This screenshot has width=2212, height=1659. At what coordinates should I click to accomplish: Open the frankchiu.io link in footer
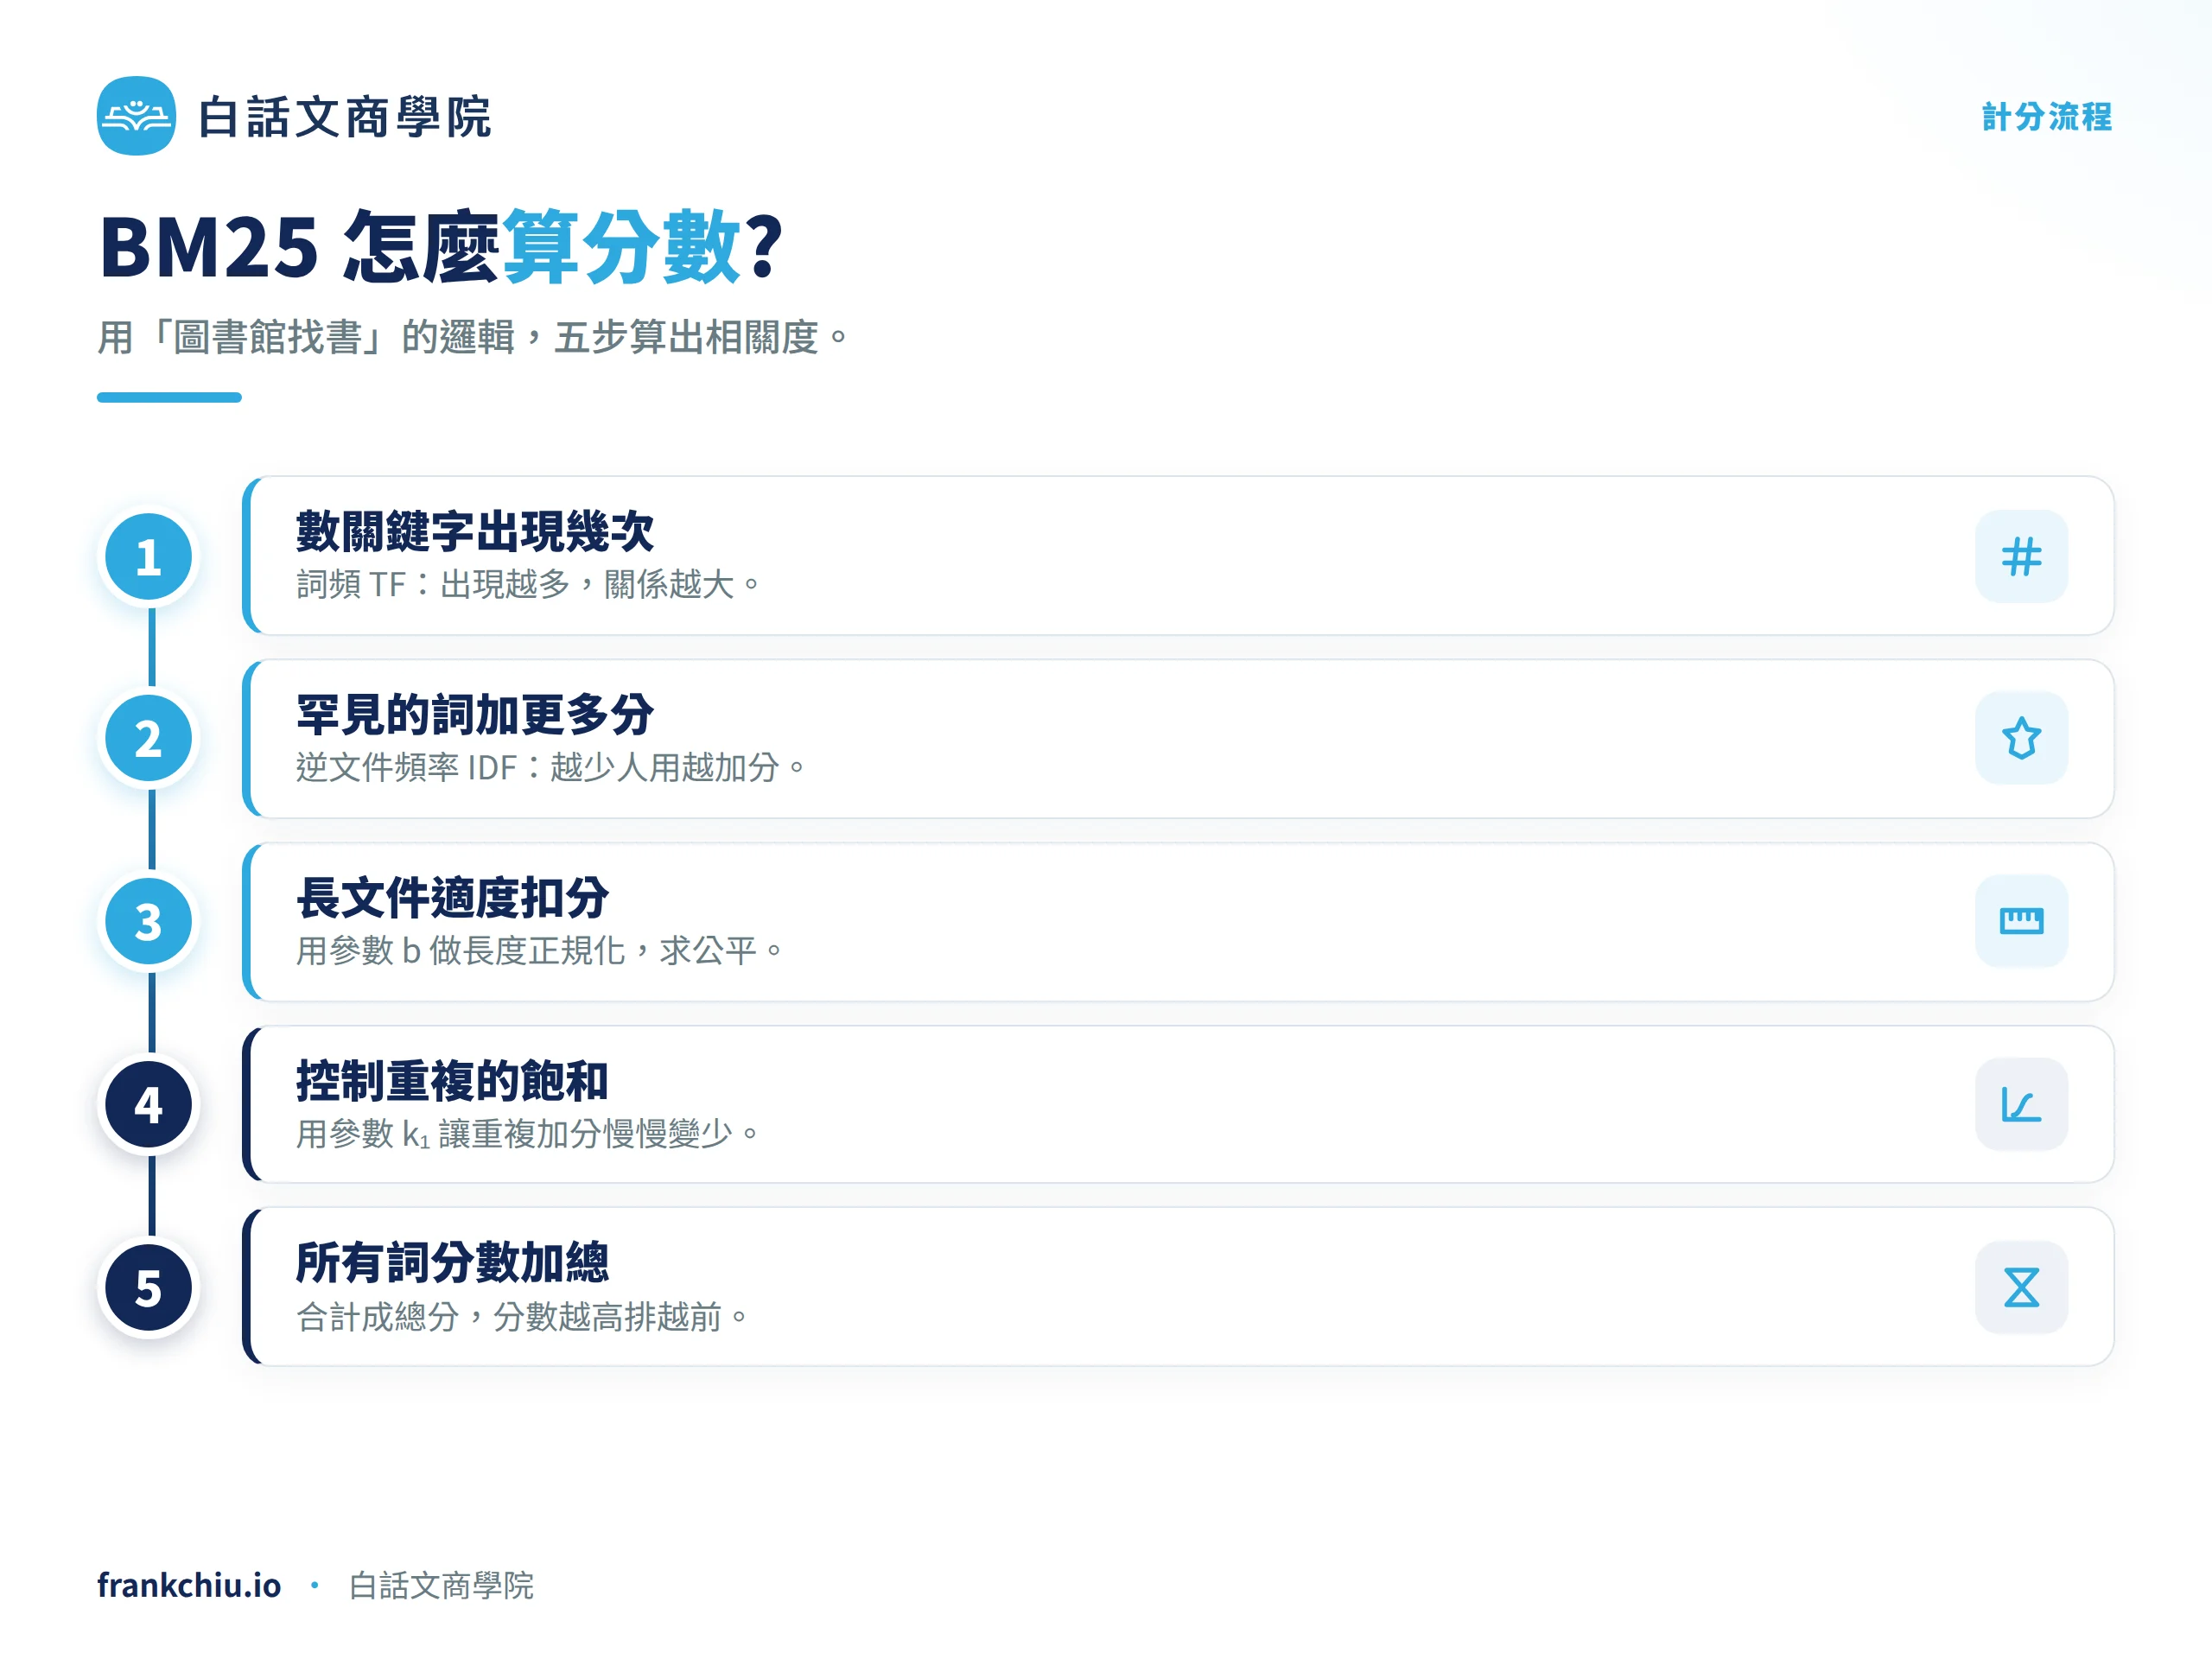pyautogui.click(x=189, y=1585)
